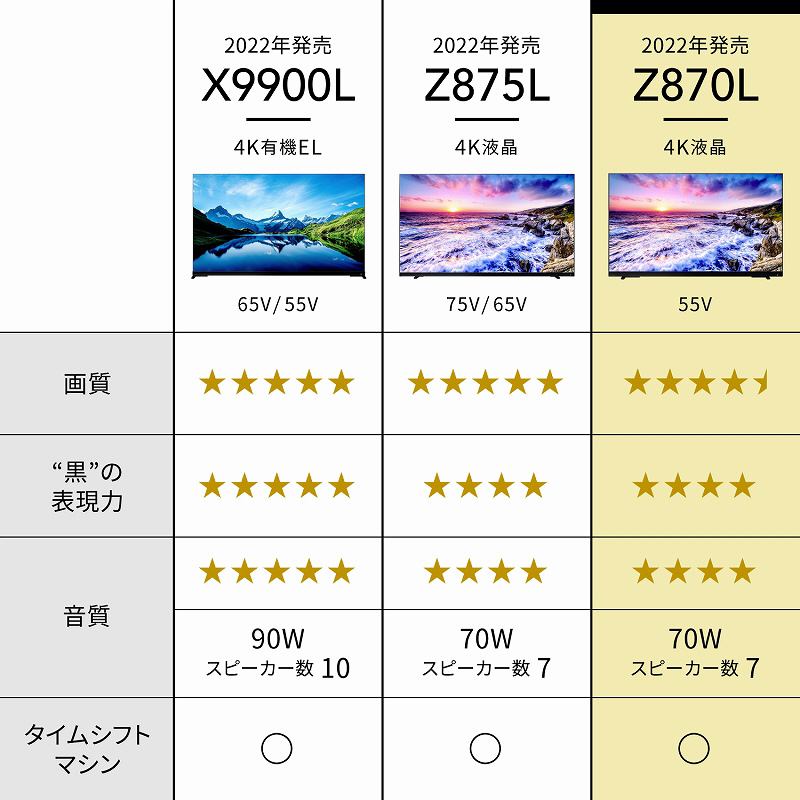Select the X9900L model heading

point(278,87)
